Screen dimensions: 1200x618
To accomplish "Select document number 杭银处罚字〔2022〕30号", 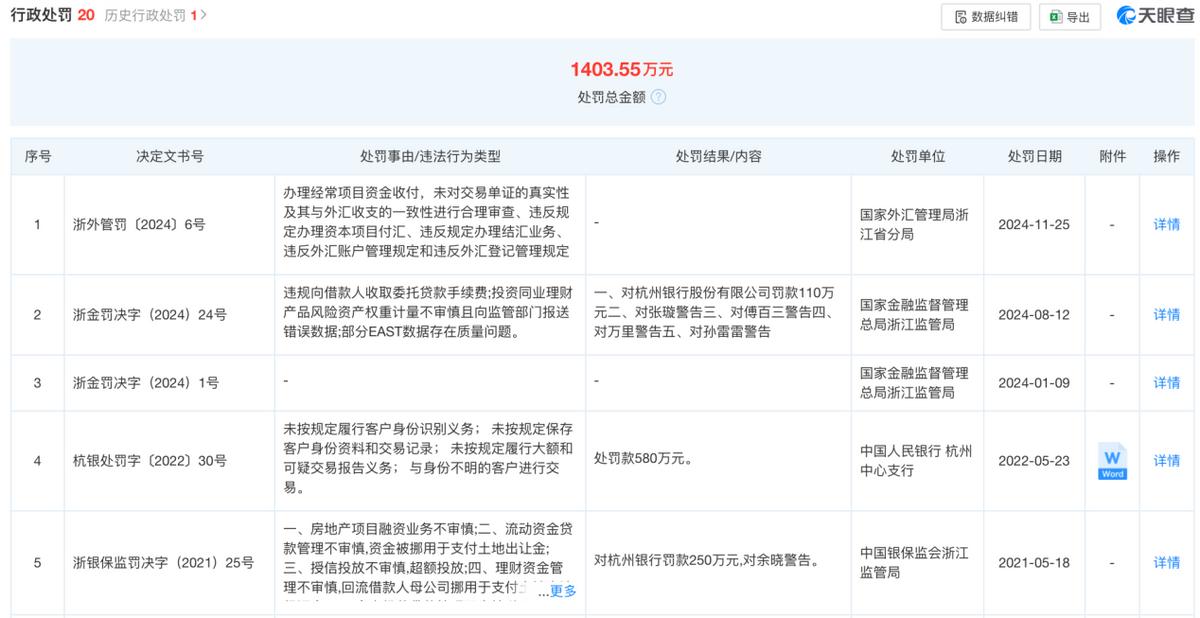I will [150, 461].
